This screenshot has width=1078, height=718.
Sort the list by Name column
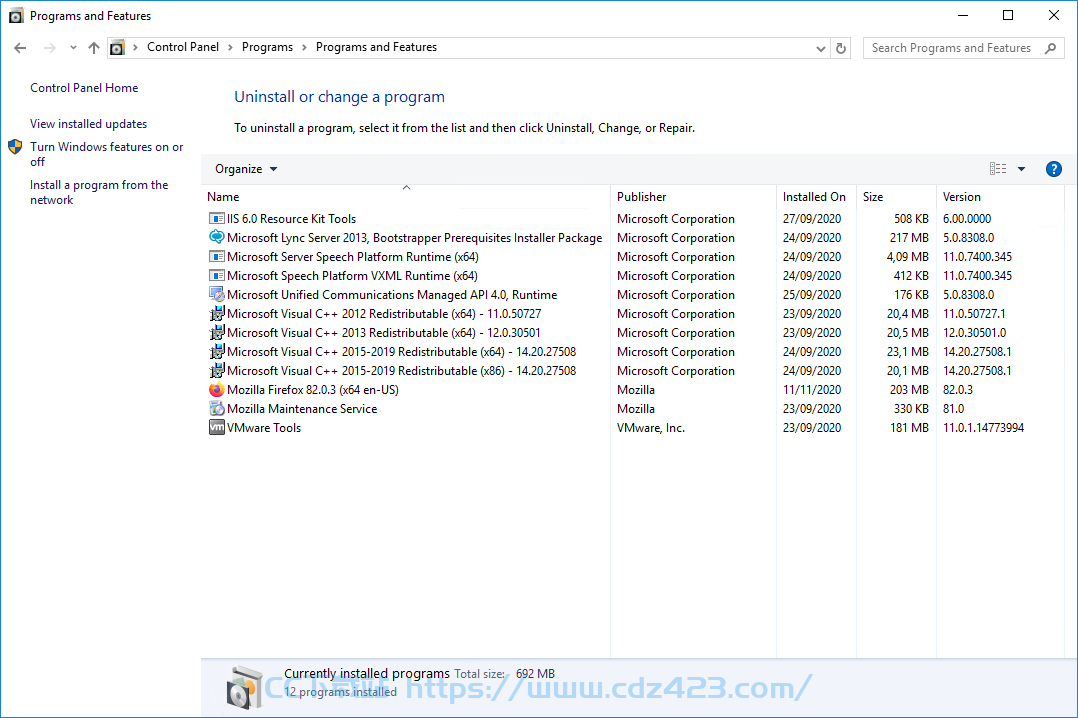click(x=406, y=197)
